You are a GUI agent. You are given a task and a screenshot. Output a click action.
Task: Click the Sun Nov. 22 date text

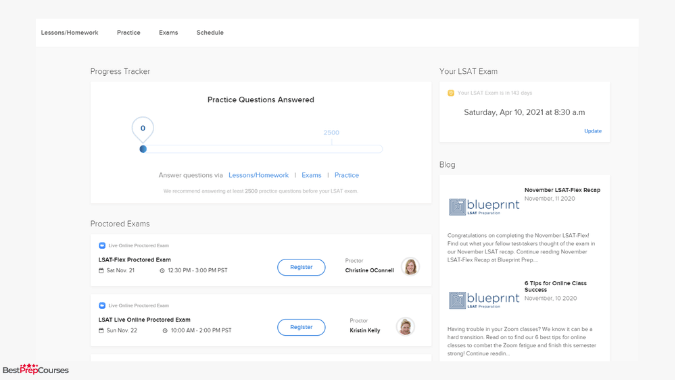[122, 331]
